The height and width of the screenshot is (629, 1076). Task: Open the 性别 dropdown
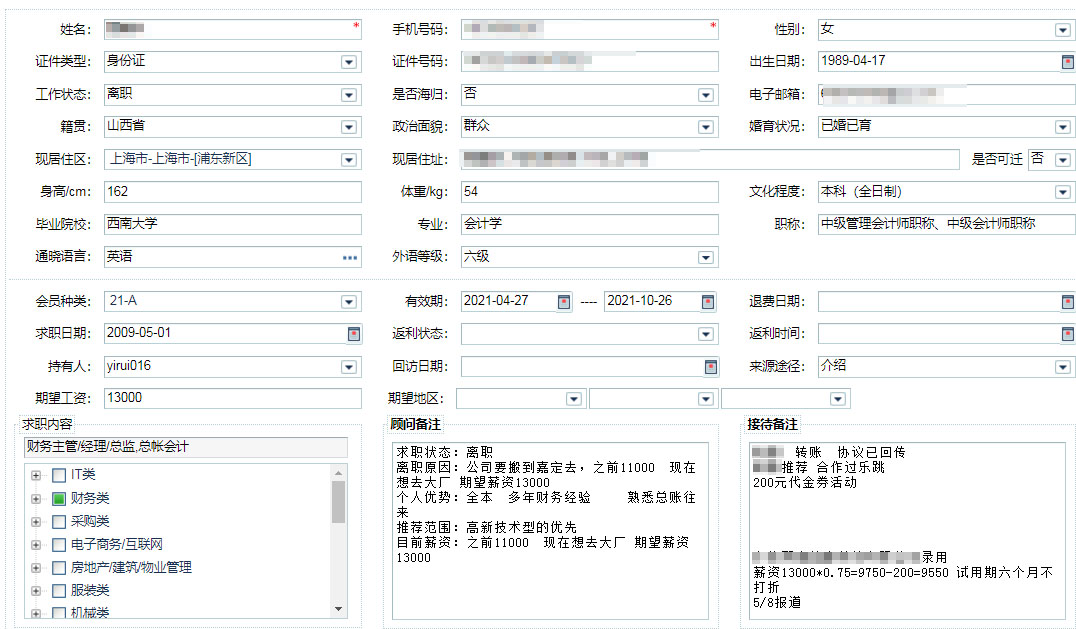pos(1062,30)
